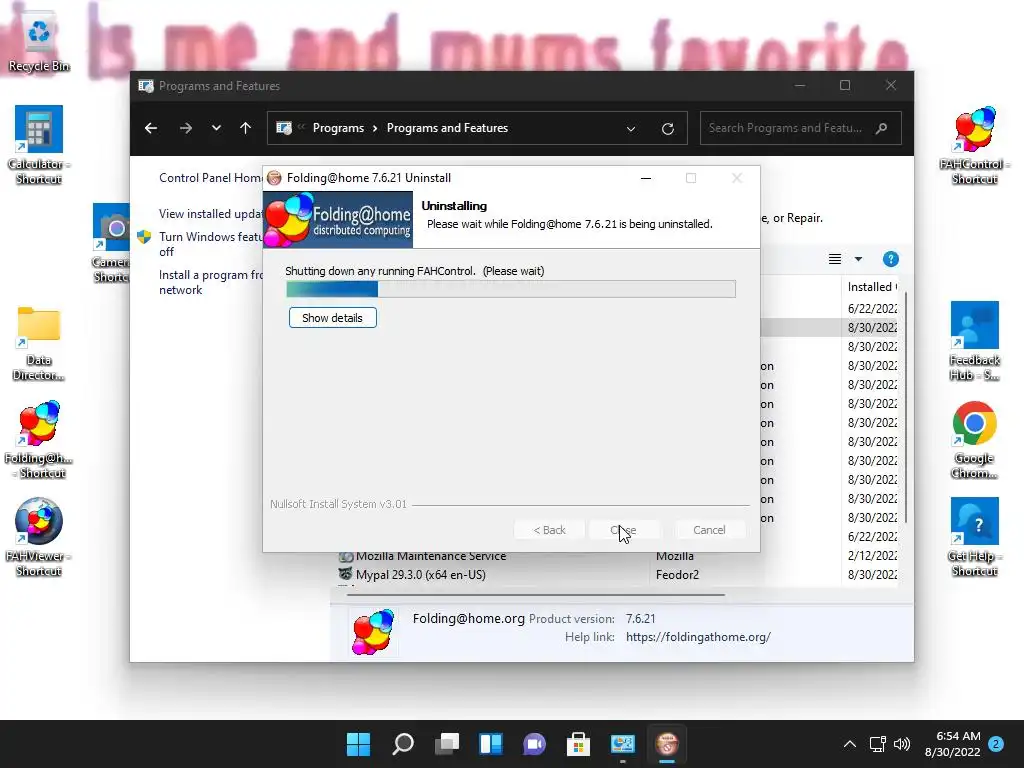This screenshot has width=1024, height=768.
Task: Open Install a program from the network
Action: 211,282
